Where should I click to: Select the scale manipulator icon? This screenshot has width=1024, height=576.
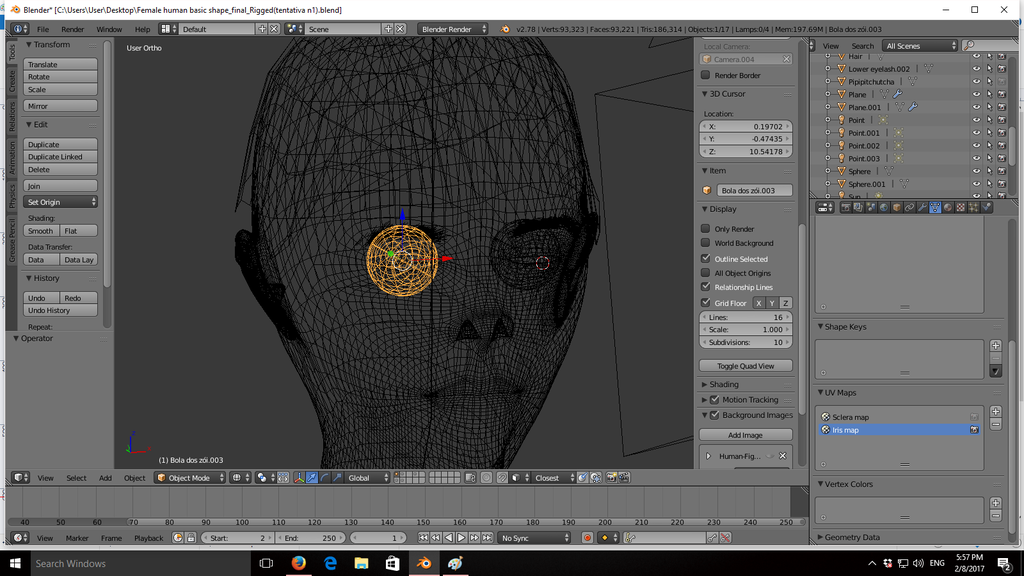pyautogui.click(x=338, y=478)
